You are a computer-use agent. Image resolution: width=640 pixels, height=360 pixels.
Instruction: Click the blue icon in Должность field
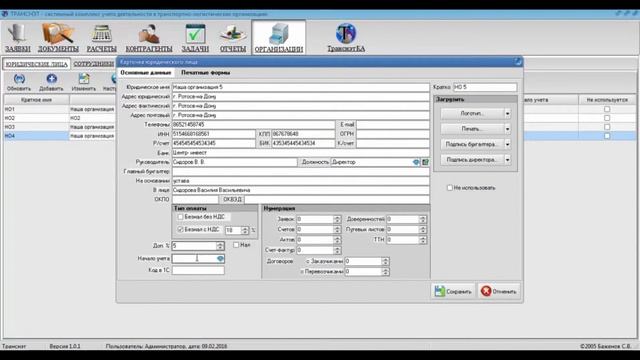[x=416, y=162]
